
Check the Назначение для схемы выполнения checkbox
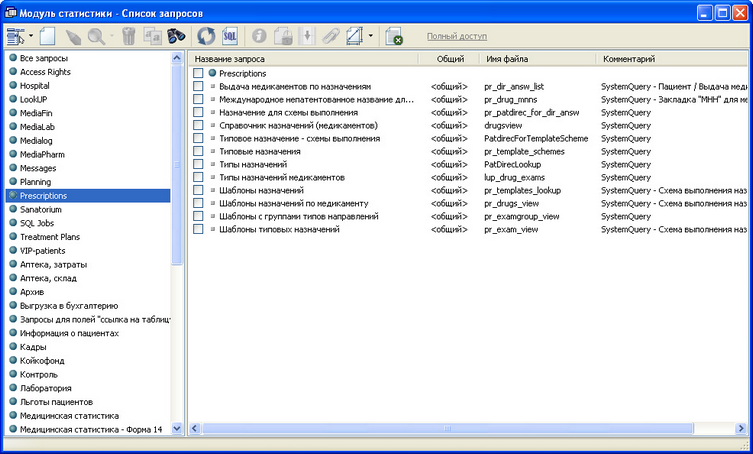click(198, 112)
